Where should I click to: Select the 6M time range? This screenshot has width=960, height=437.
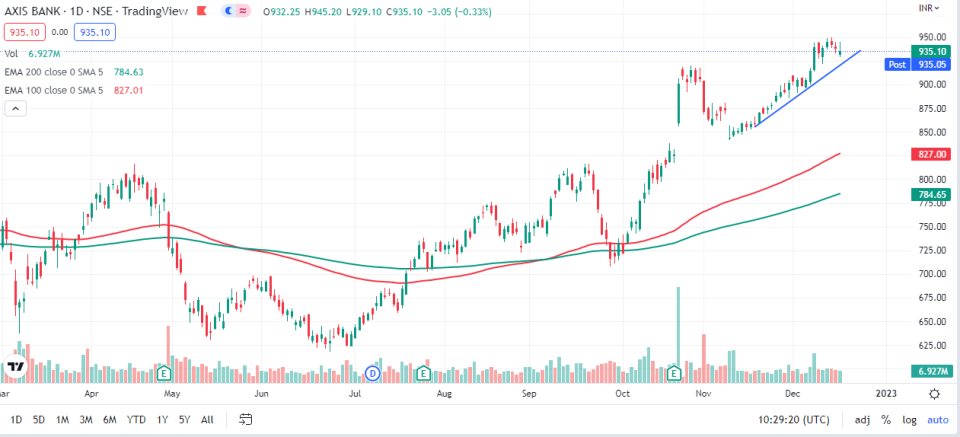click(110, 420)
